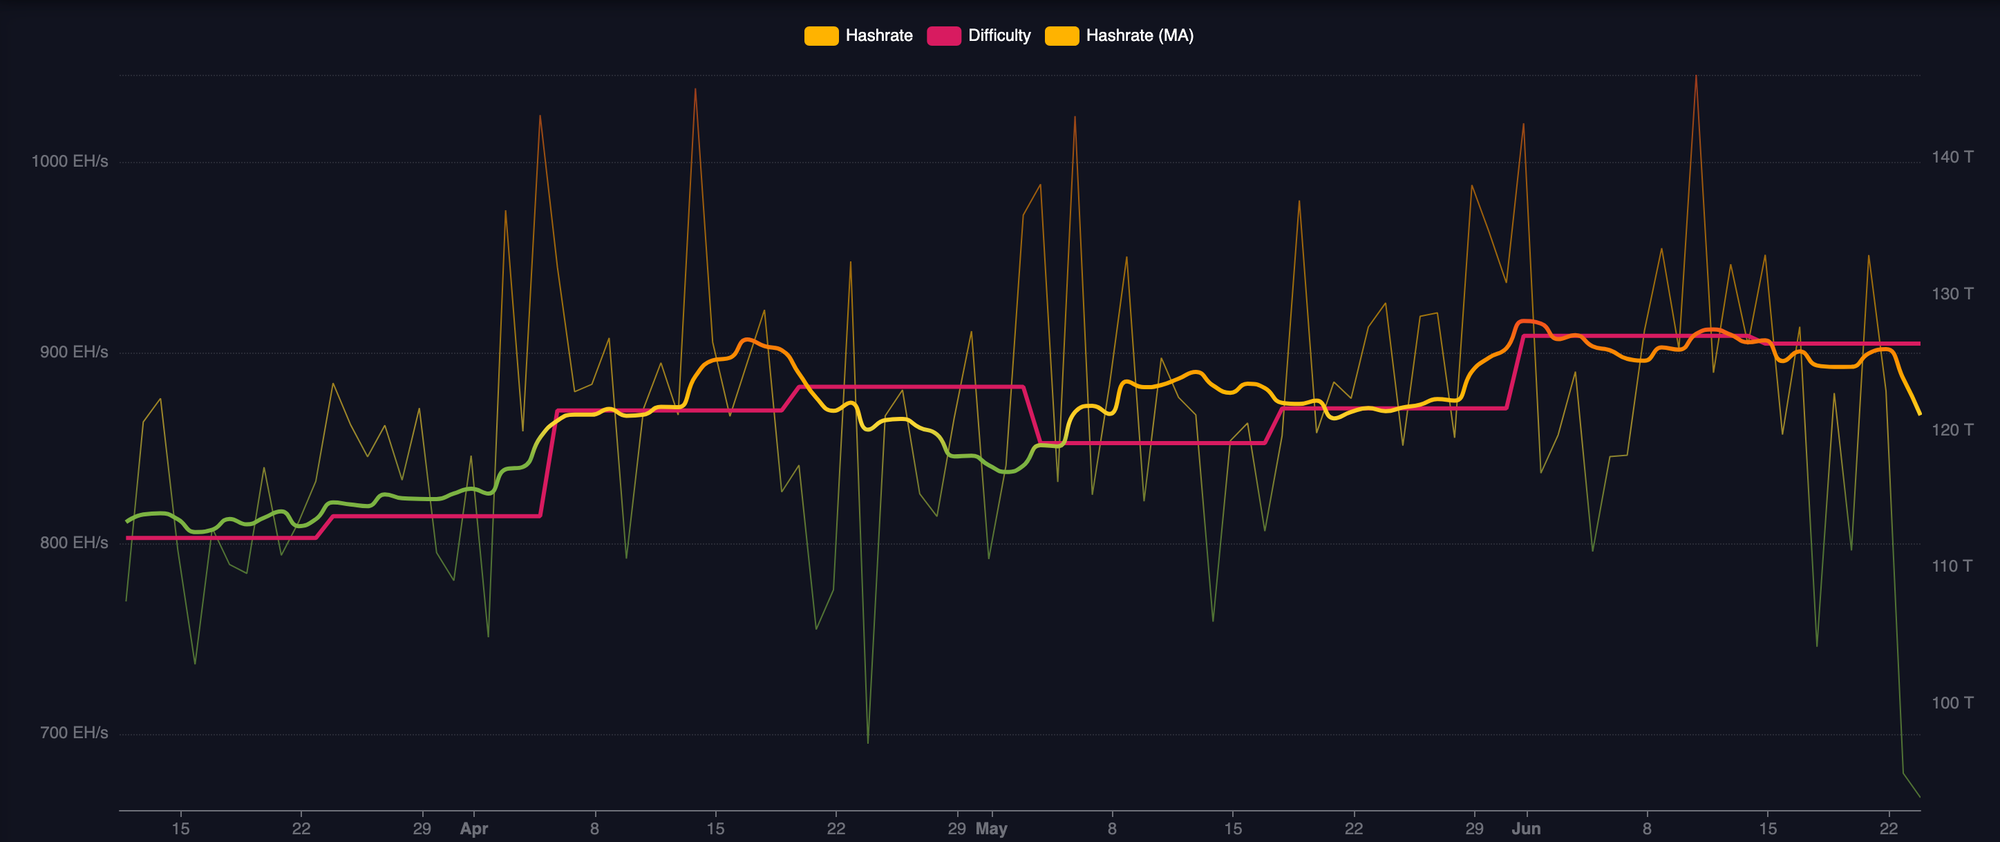
Task: Click the 140 T axis label
Action: click(1953, 157)
